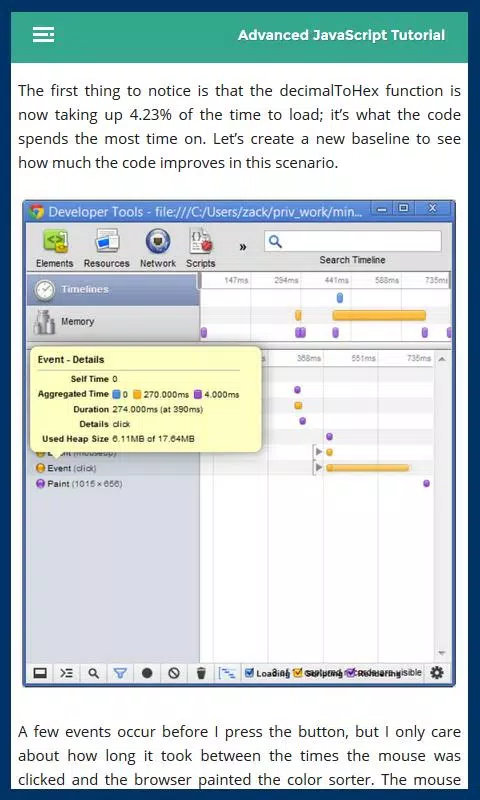Toggle the Scripting checkbox
The width and height of the screenshot is (480, 800).
(x=298, y=672)
